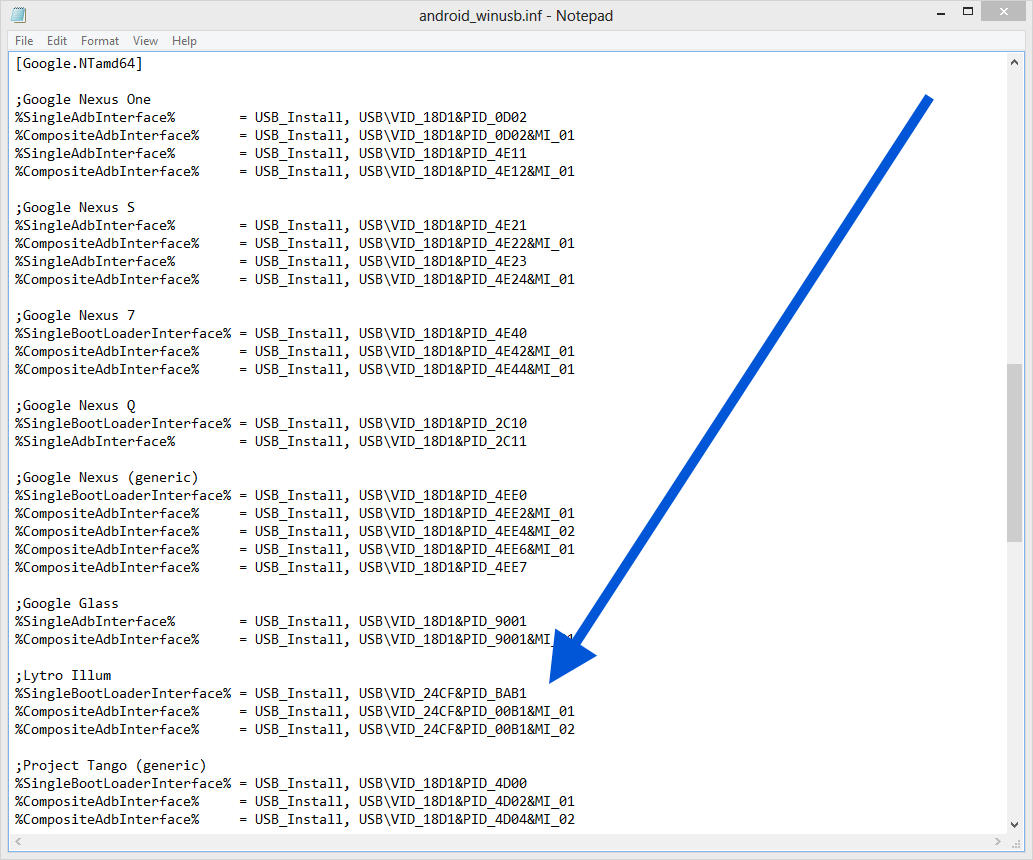Screen dimensions: 1033x860
Task: Open the Help menu
Action: tap(184, 41)
